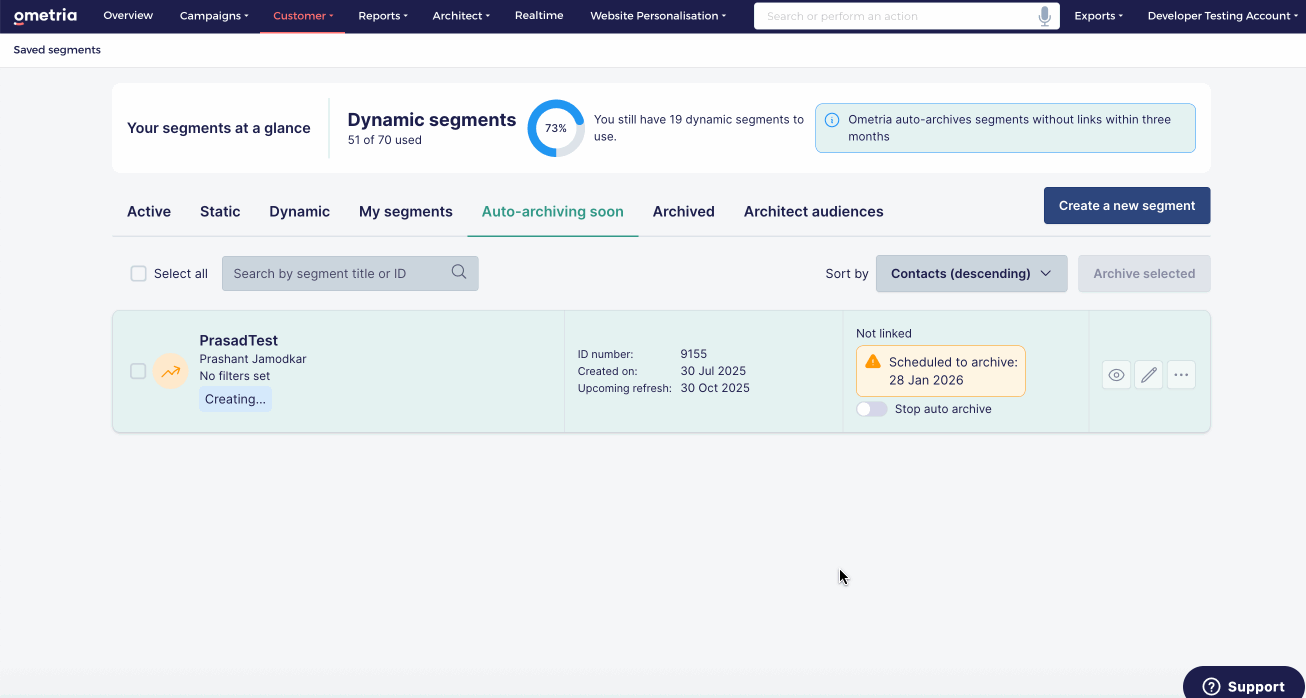Click the Created on 30 Jul 2025 date

click(x=713, y=371)
